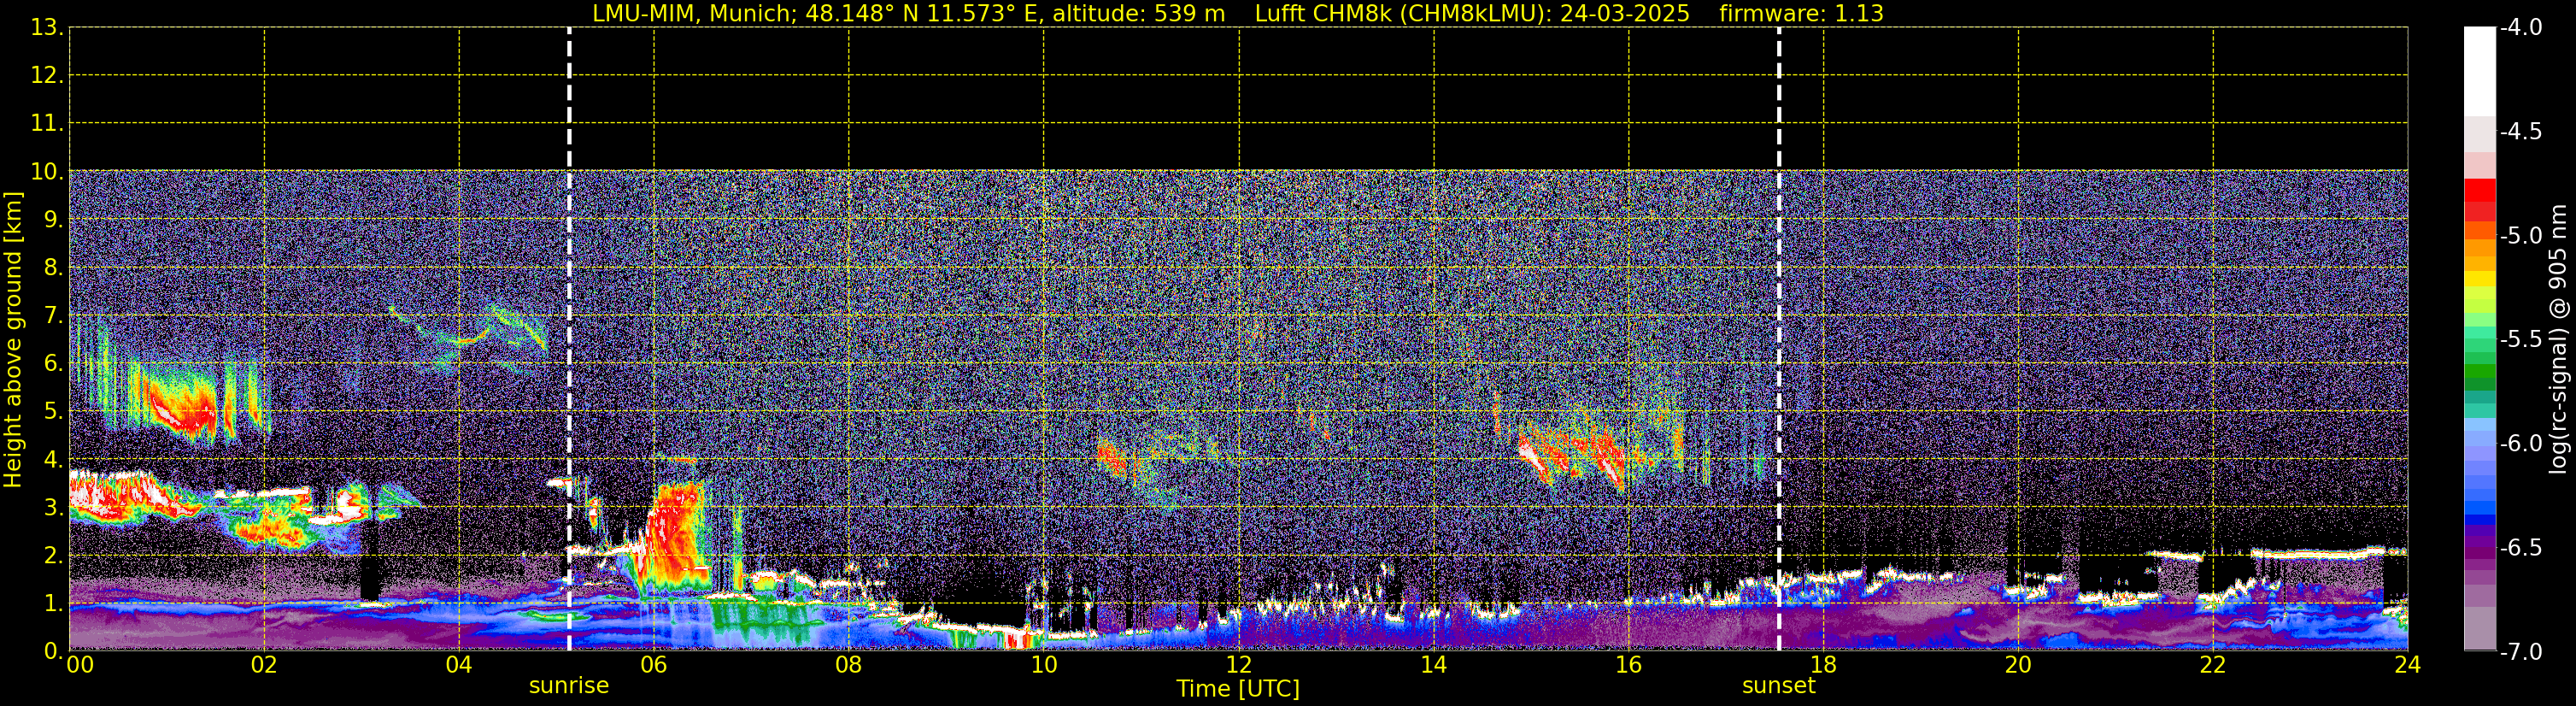This screenshot has width=2576, height=706.
Task: Click the time axis tick label '14'
Action: pos(1433,665)
